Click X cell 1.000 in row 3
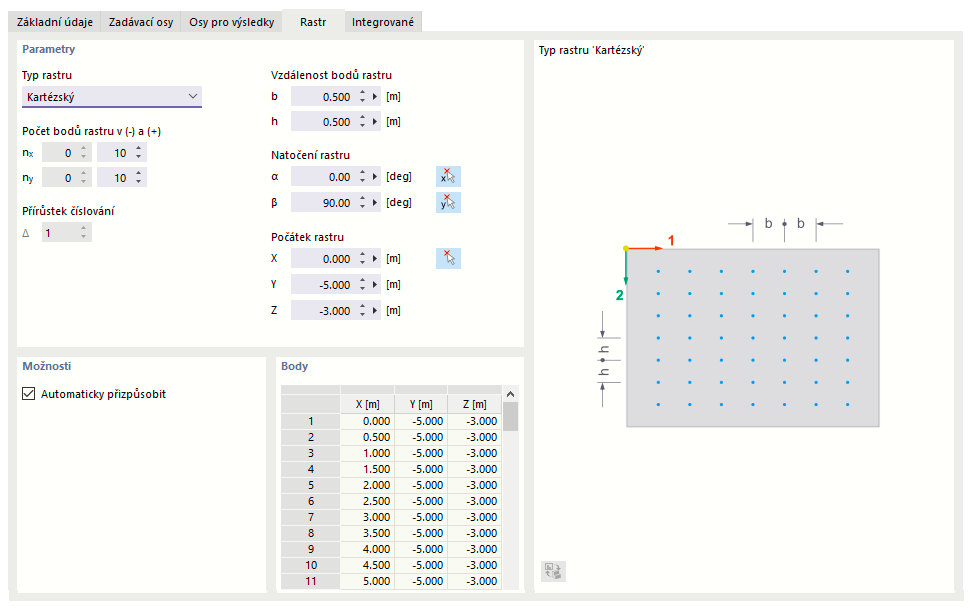The height and width of the screenshot is (609, 971). click(367, 453)
